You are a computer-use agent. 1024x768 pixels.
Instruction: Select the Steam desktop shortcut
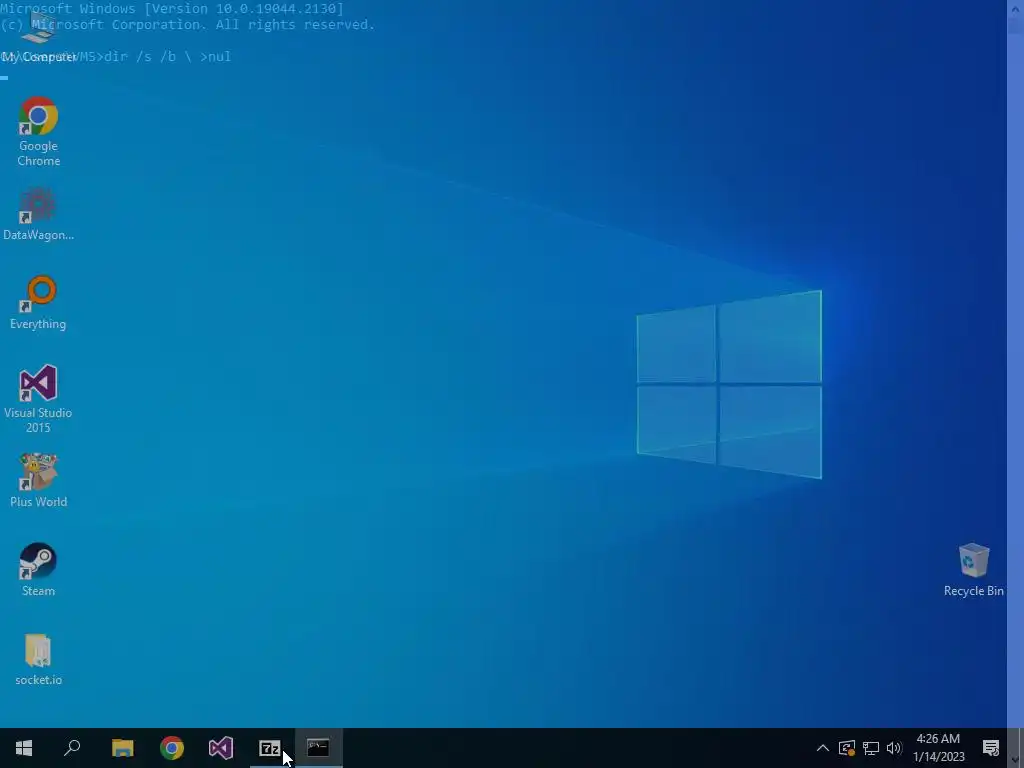[39, 569]
